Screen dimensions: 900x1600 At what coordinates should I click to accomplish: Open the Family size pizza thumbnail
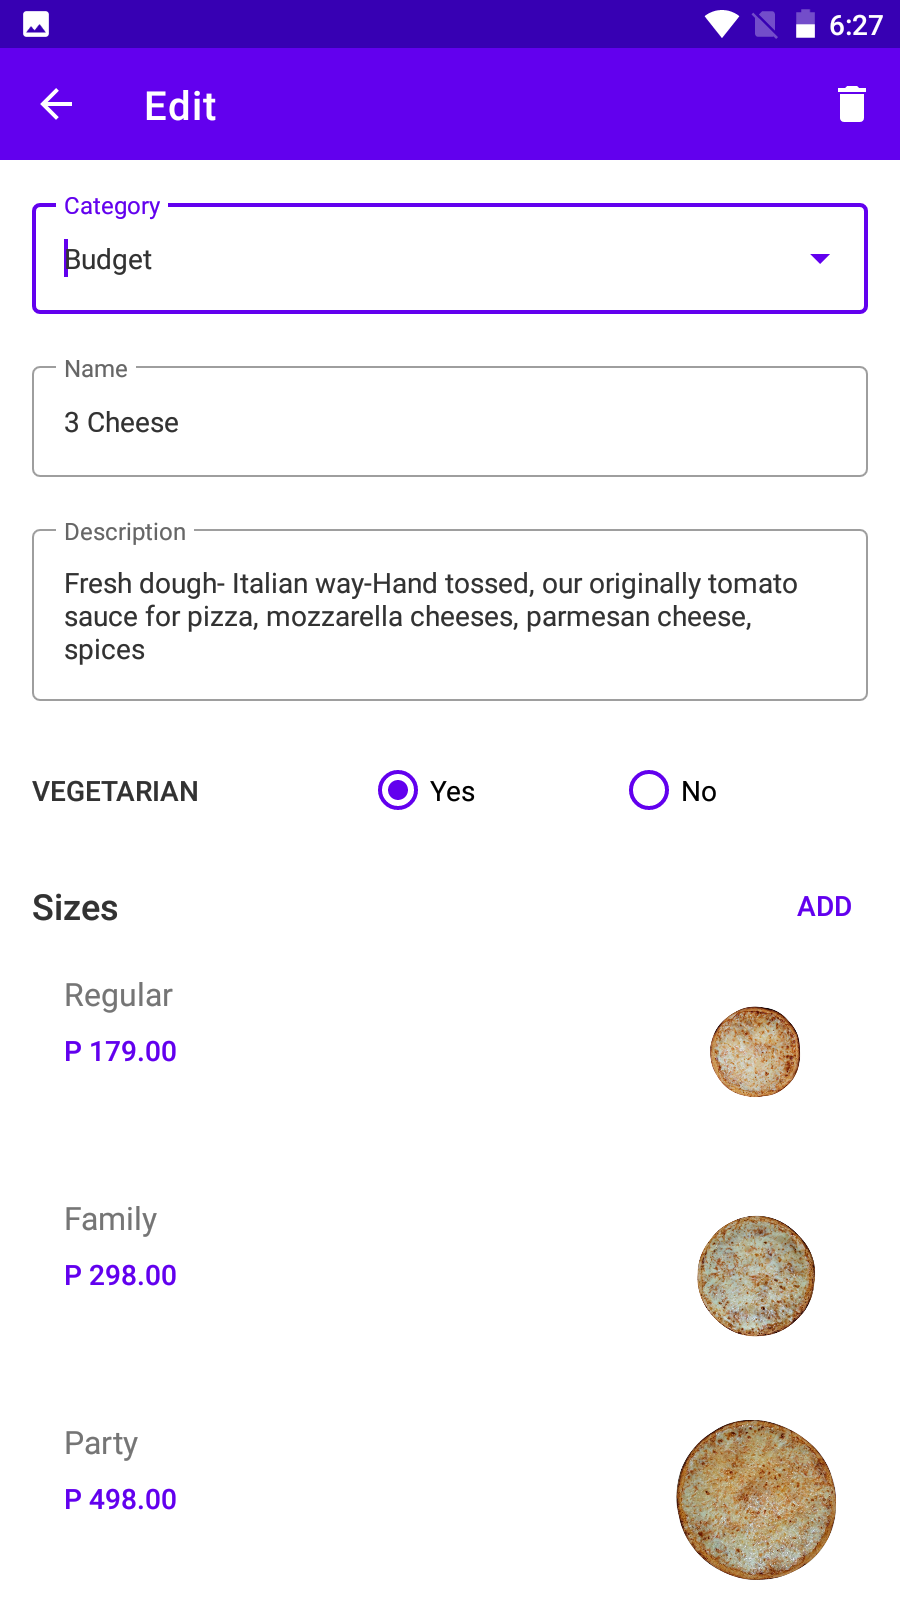click(756, 1276)
